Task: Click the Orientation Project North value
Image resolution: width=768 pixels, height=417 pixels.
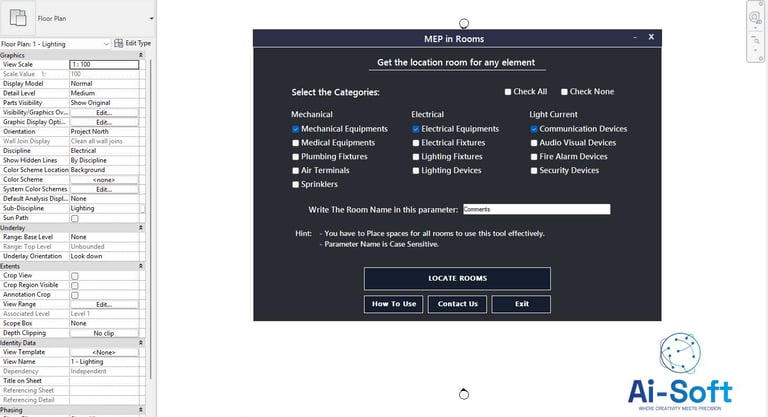Action: pos(104,132)
